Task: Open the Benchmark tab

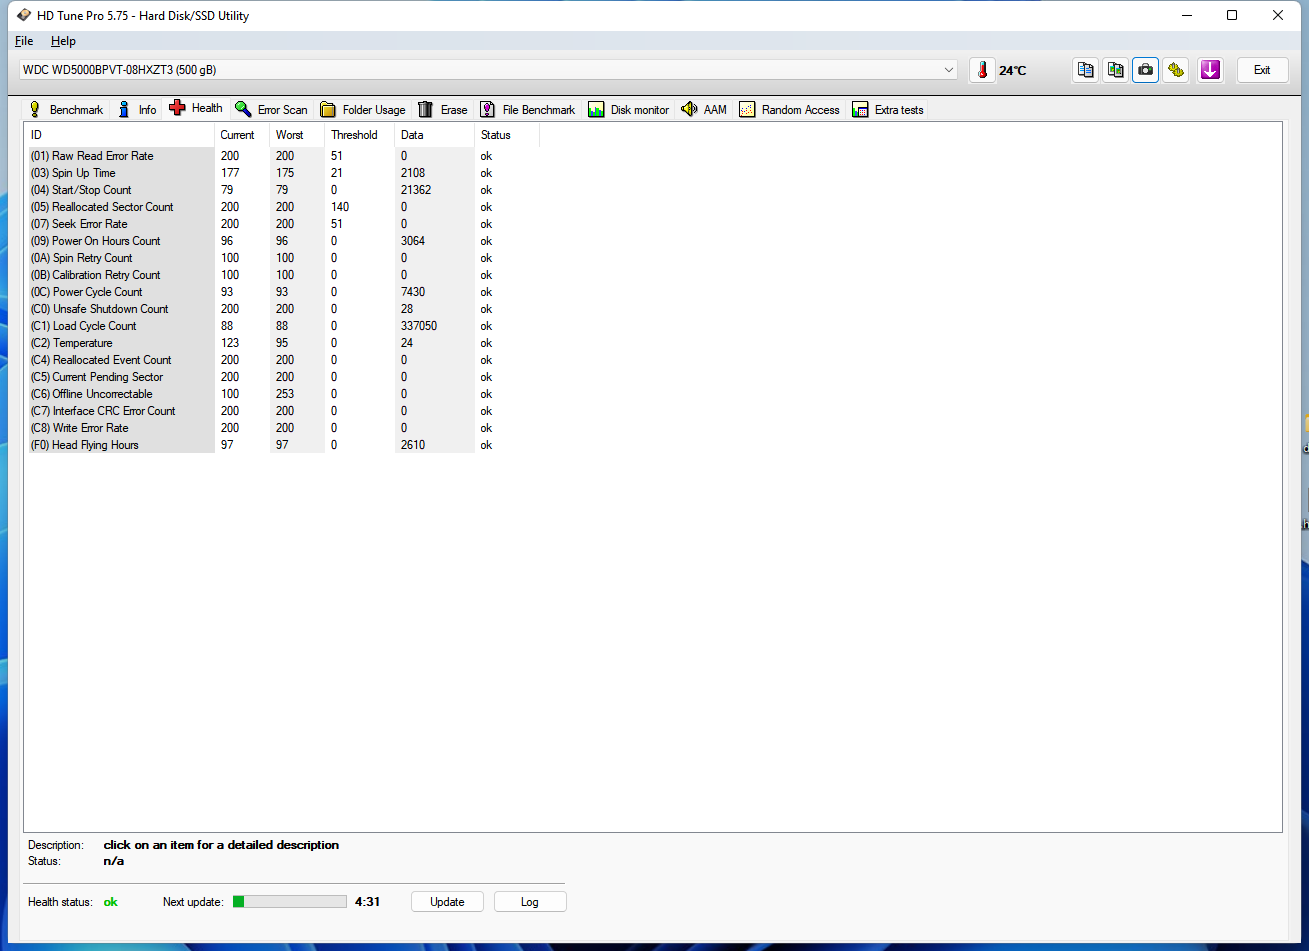Action: 65,110
